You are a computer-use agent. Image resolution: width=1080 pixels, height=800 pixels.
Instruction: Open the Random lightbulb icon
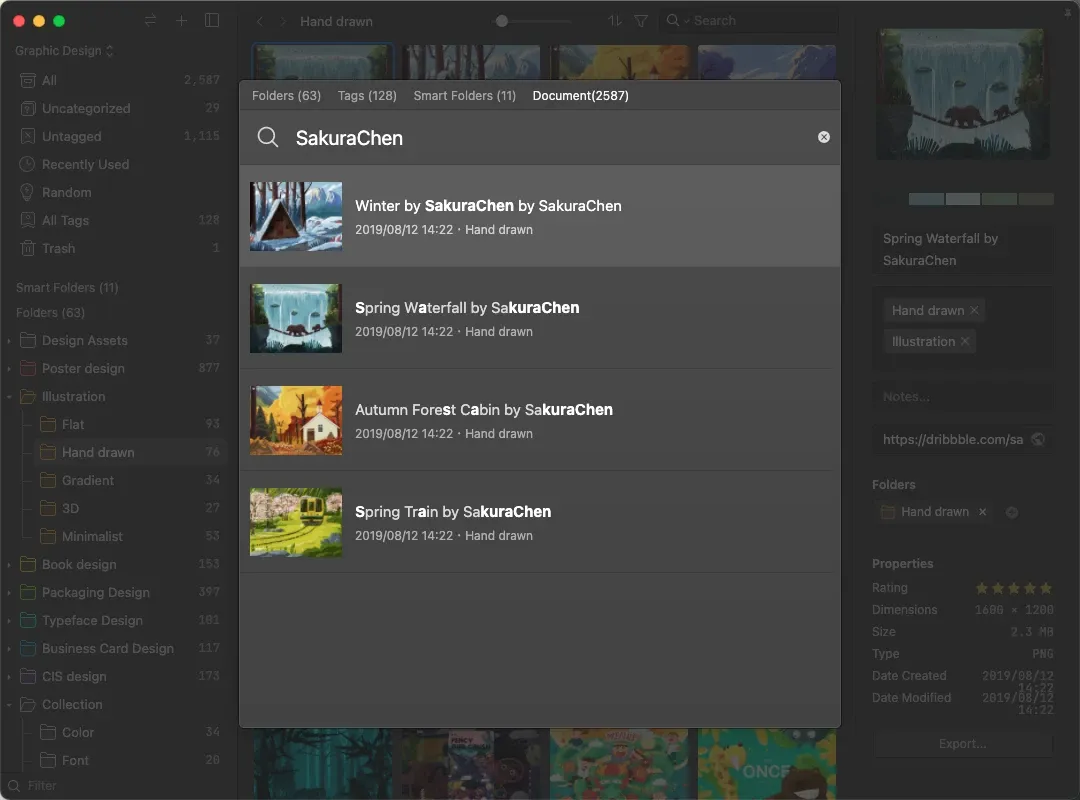[28, 192]
